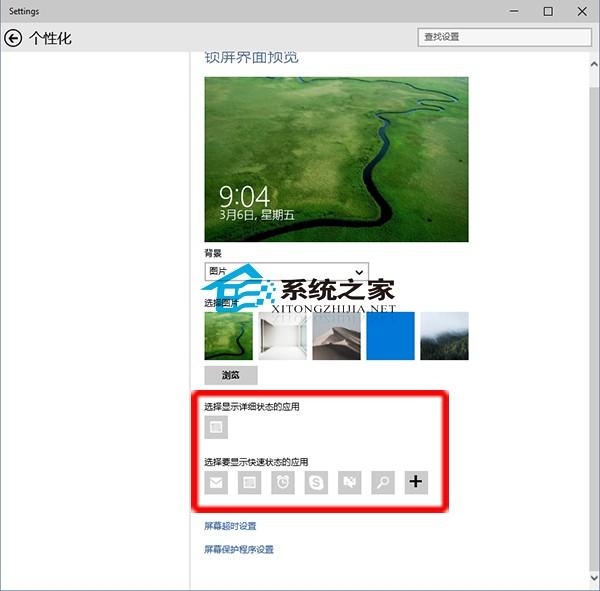Close the Settings window

pyautogui.click(x=582, y=11)
